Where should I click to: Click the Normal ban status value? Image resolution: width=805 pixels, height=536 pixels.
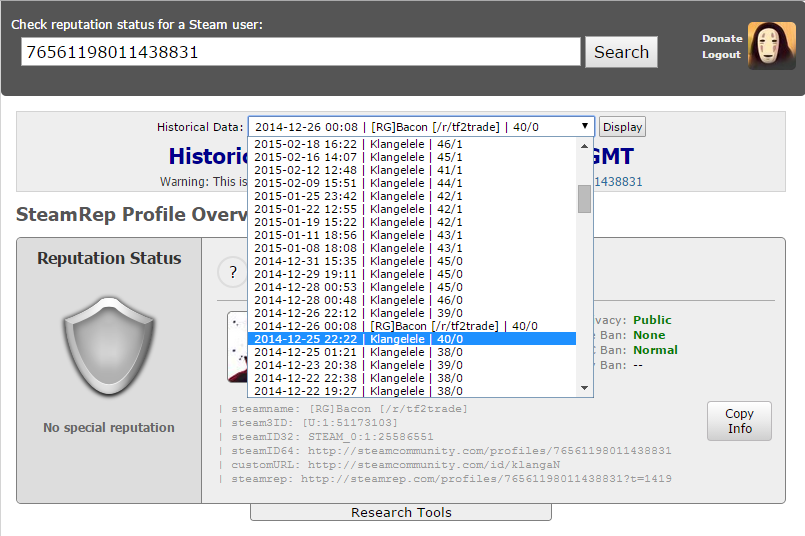point(655,350)
